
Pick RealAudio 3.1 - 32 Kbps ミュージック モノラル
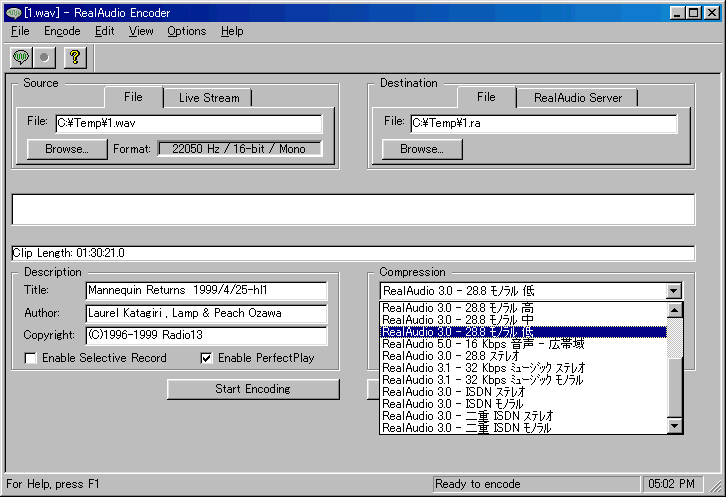tap(523, 380)
